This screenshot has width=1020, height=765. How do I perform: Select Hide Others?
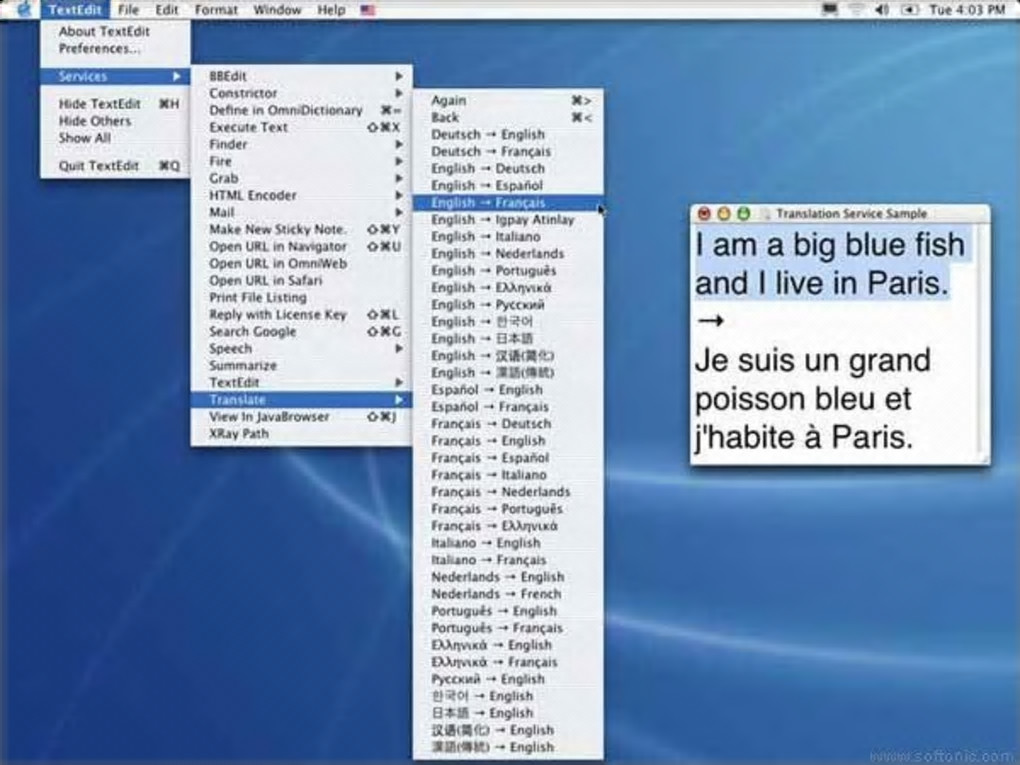pyautogui.click(x=115, y=121)
